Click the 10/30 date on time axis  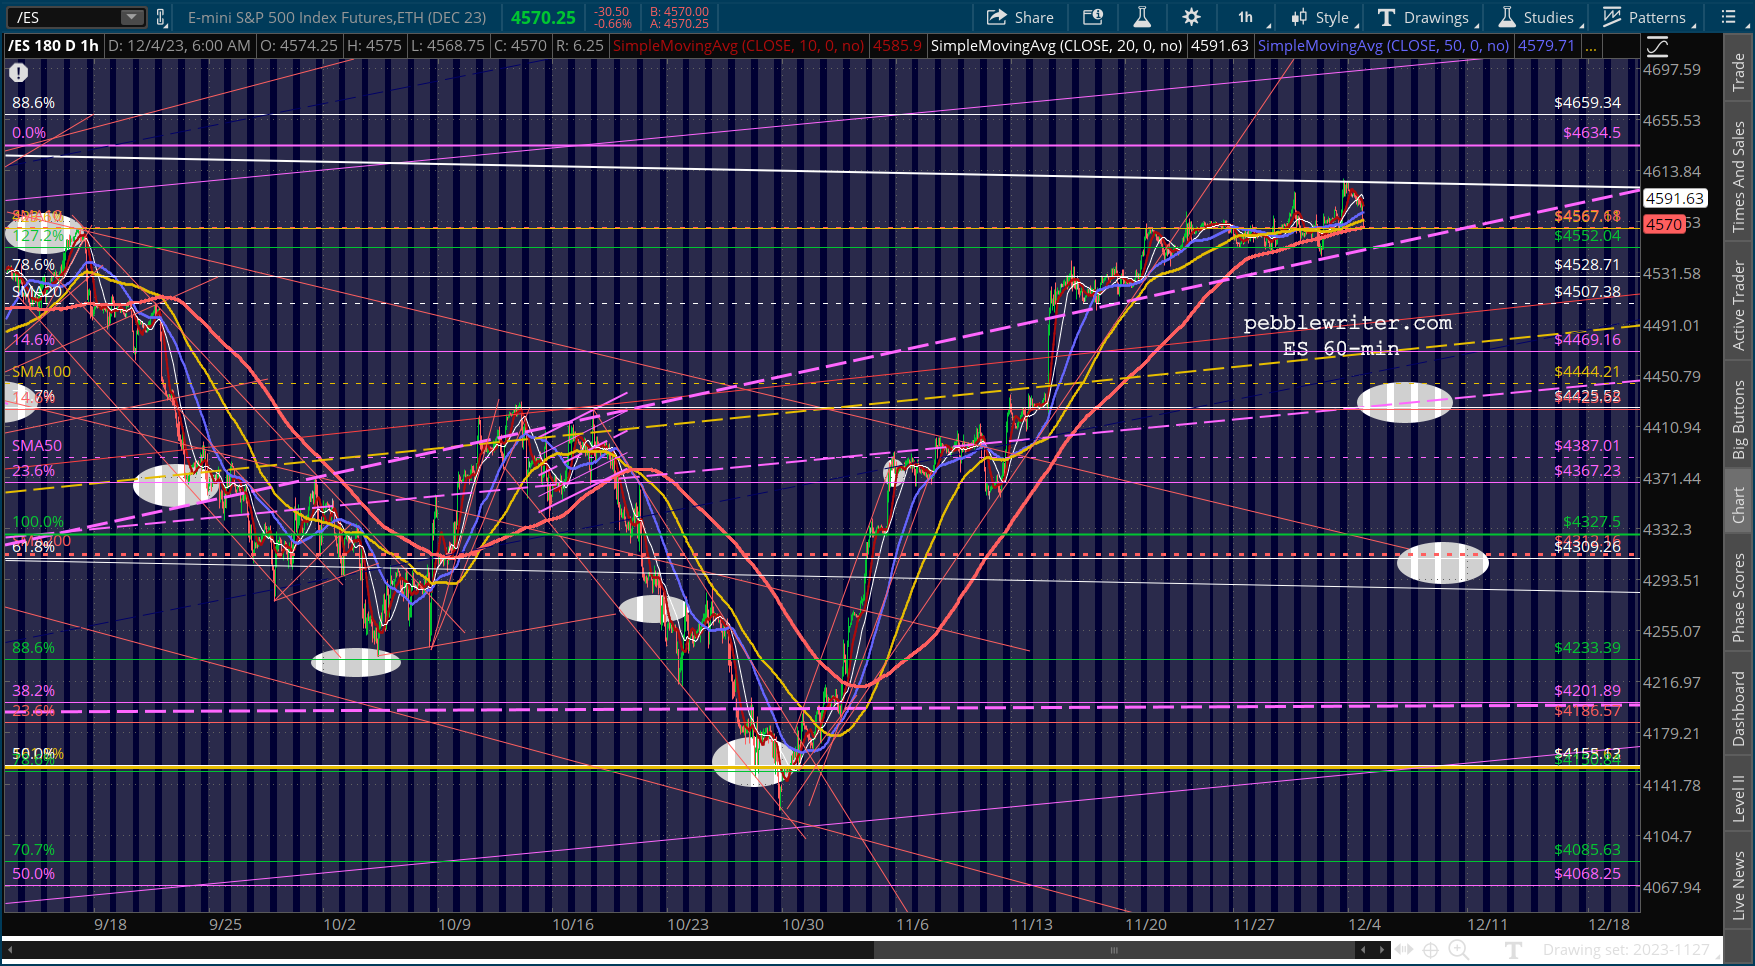[803, 924]
